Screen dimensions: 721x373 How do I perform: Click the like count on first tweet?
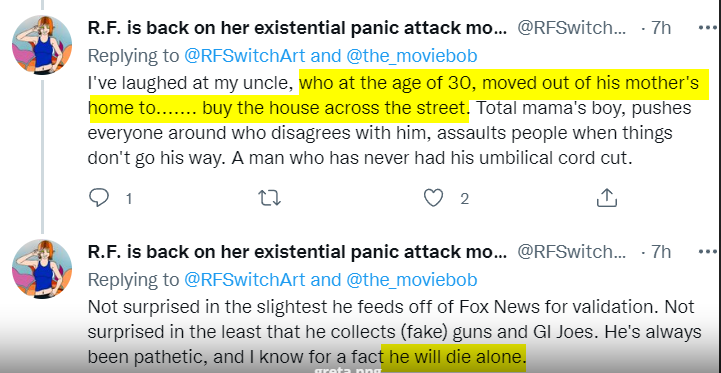pos(464,199)
